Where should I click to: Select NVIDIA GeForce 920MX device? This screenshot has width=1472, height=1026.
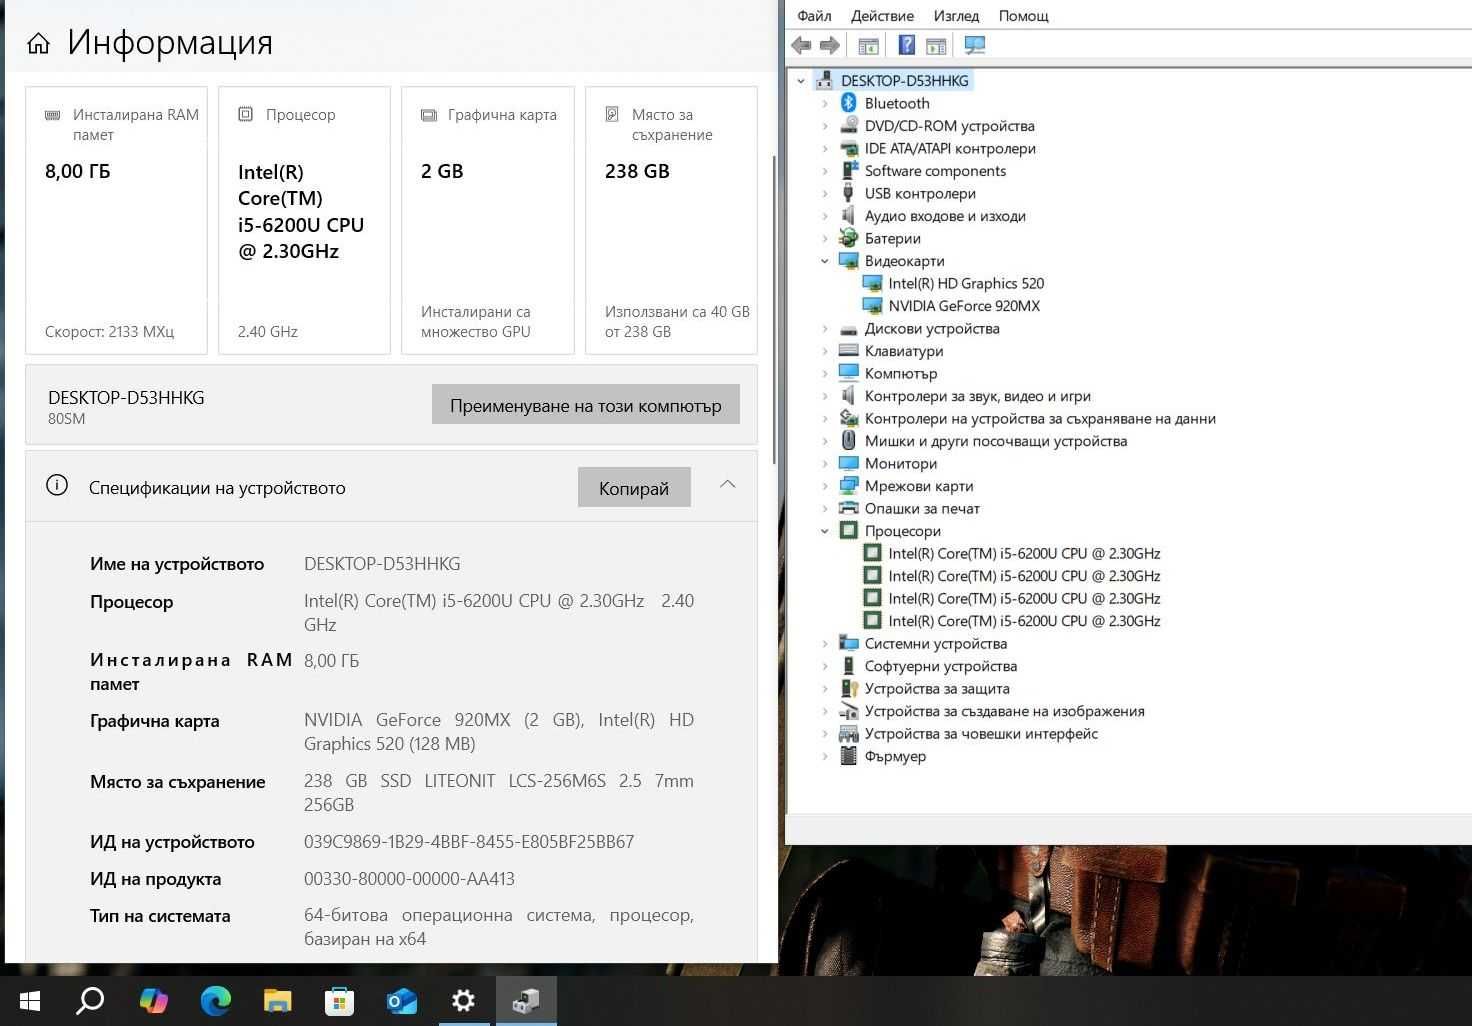964,306
